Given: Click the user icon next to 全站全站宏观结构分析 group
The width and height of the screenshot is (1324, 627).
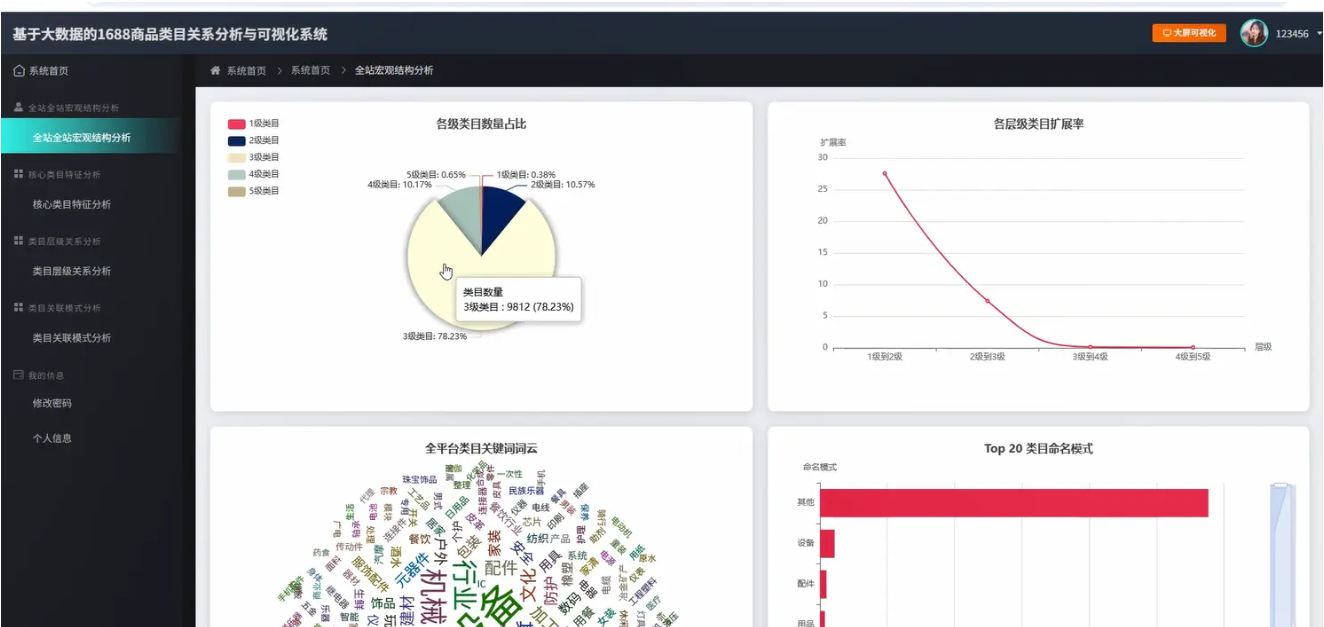Looking at the screenshot, I should pyautogui.click(x=17, y=105).
